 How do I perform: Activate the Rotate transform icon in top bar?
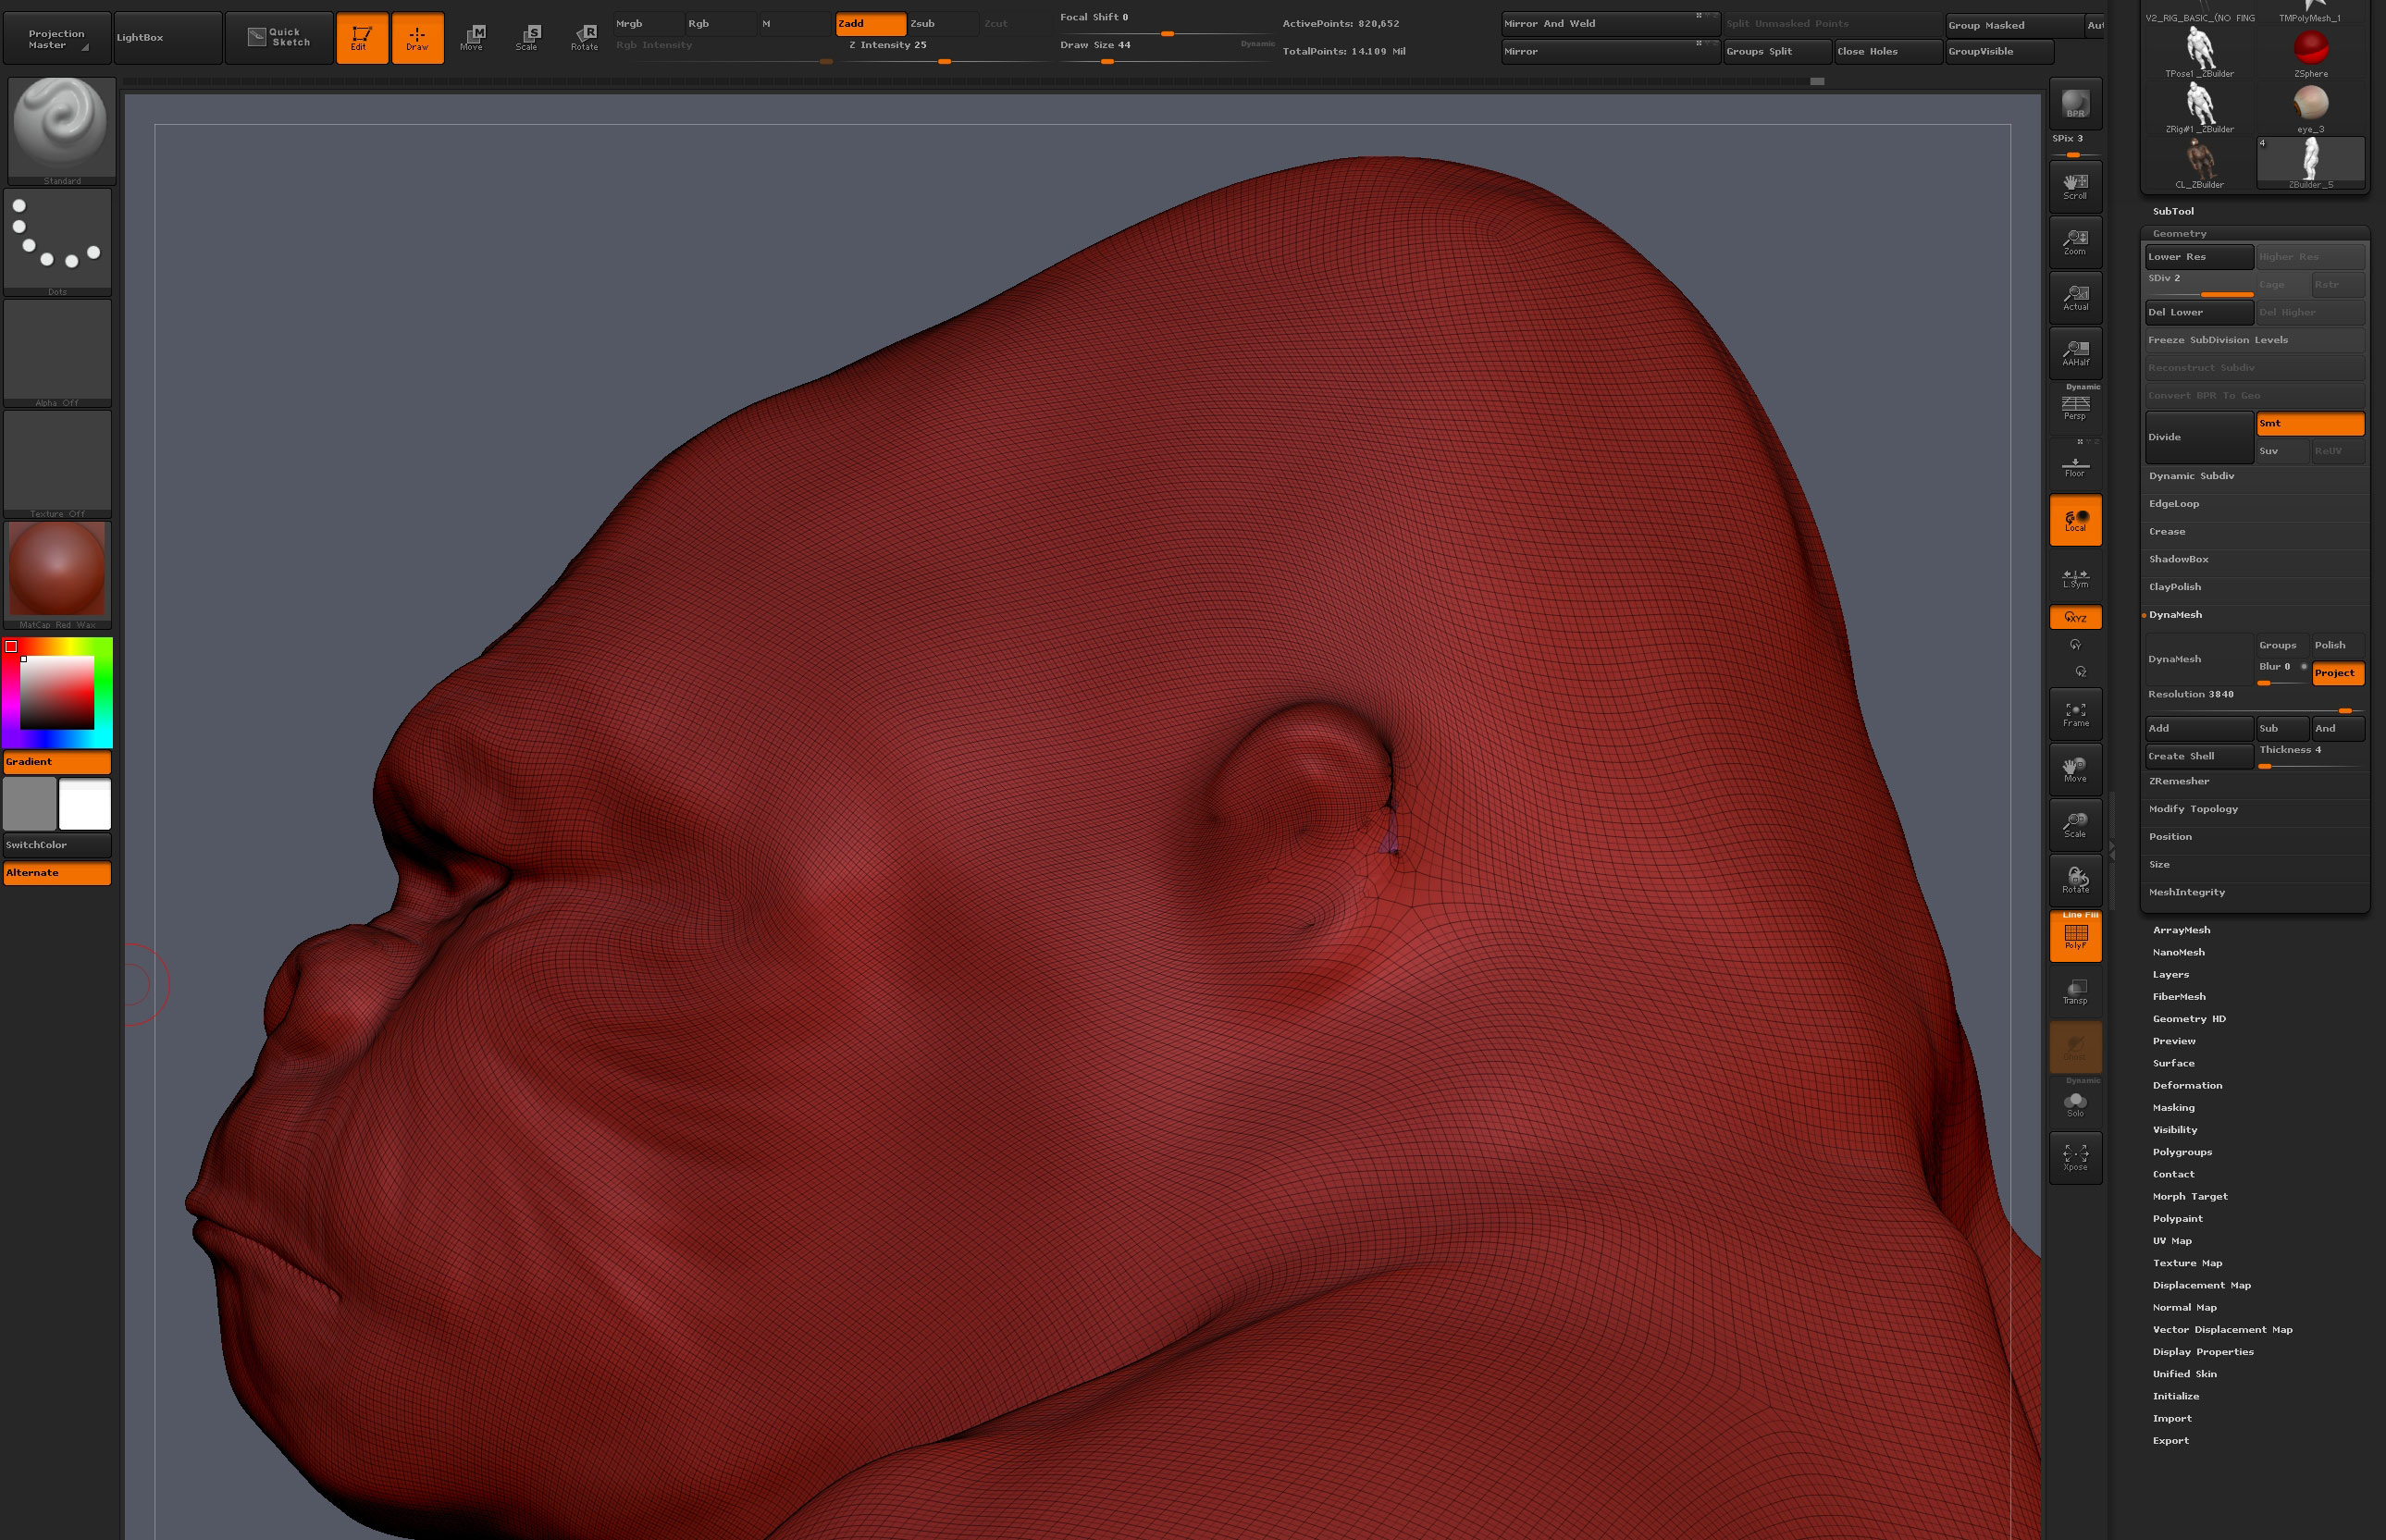click(584, 38)
